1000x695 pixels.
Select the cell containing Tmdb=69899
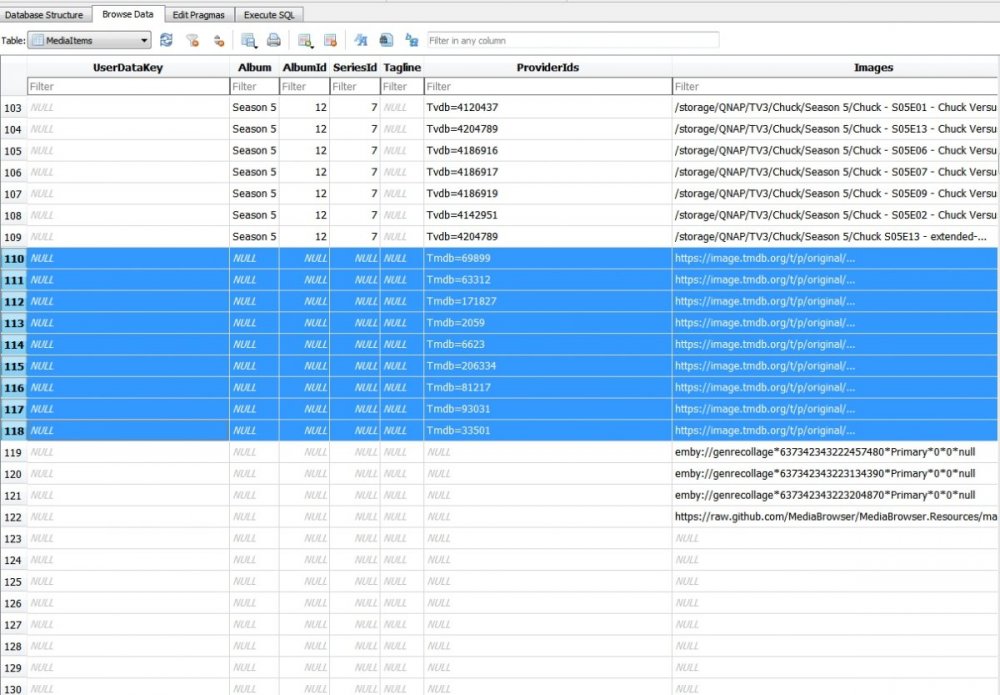click(x=547, y=259)
